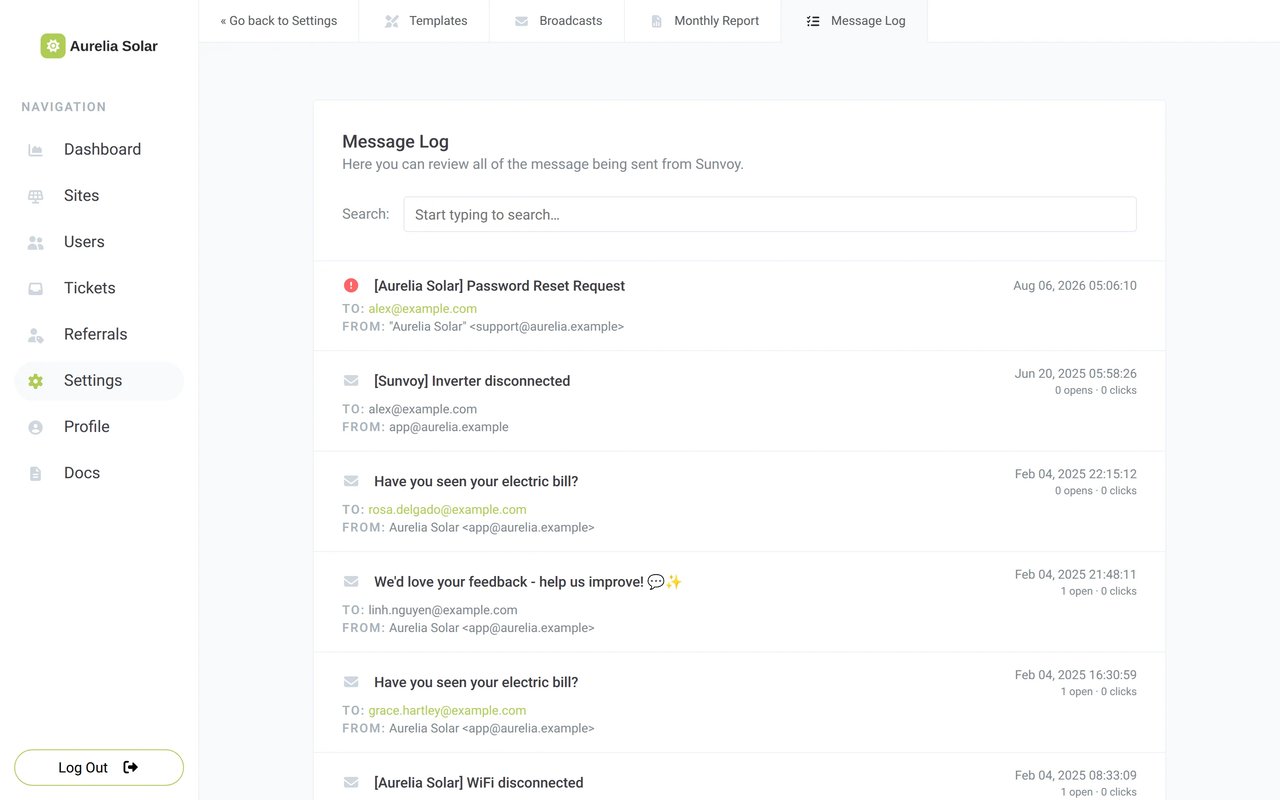Viewport: 1280px width, 800px height.
Task: Click 'app@aurelia.example' sender of Inverter message
Action: coord(449,427)
